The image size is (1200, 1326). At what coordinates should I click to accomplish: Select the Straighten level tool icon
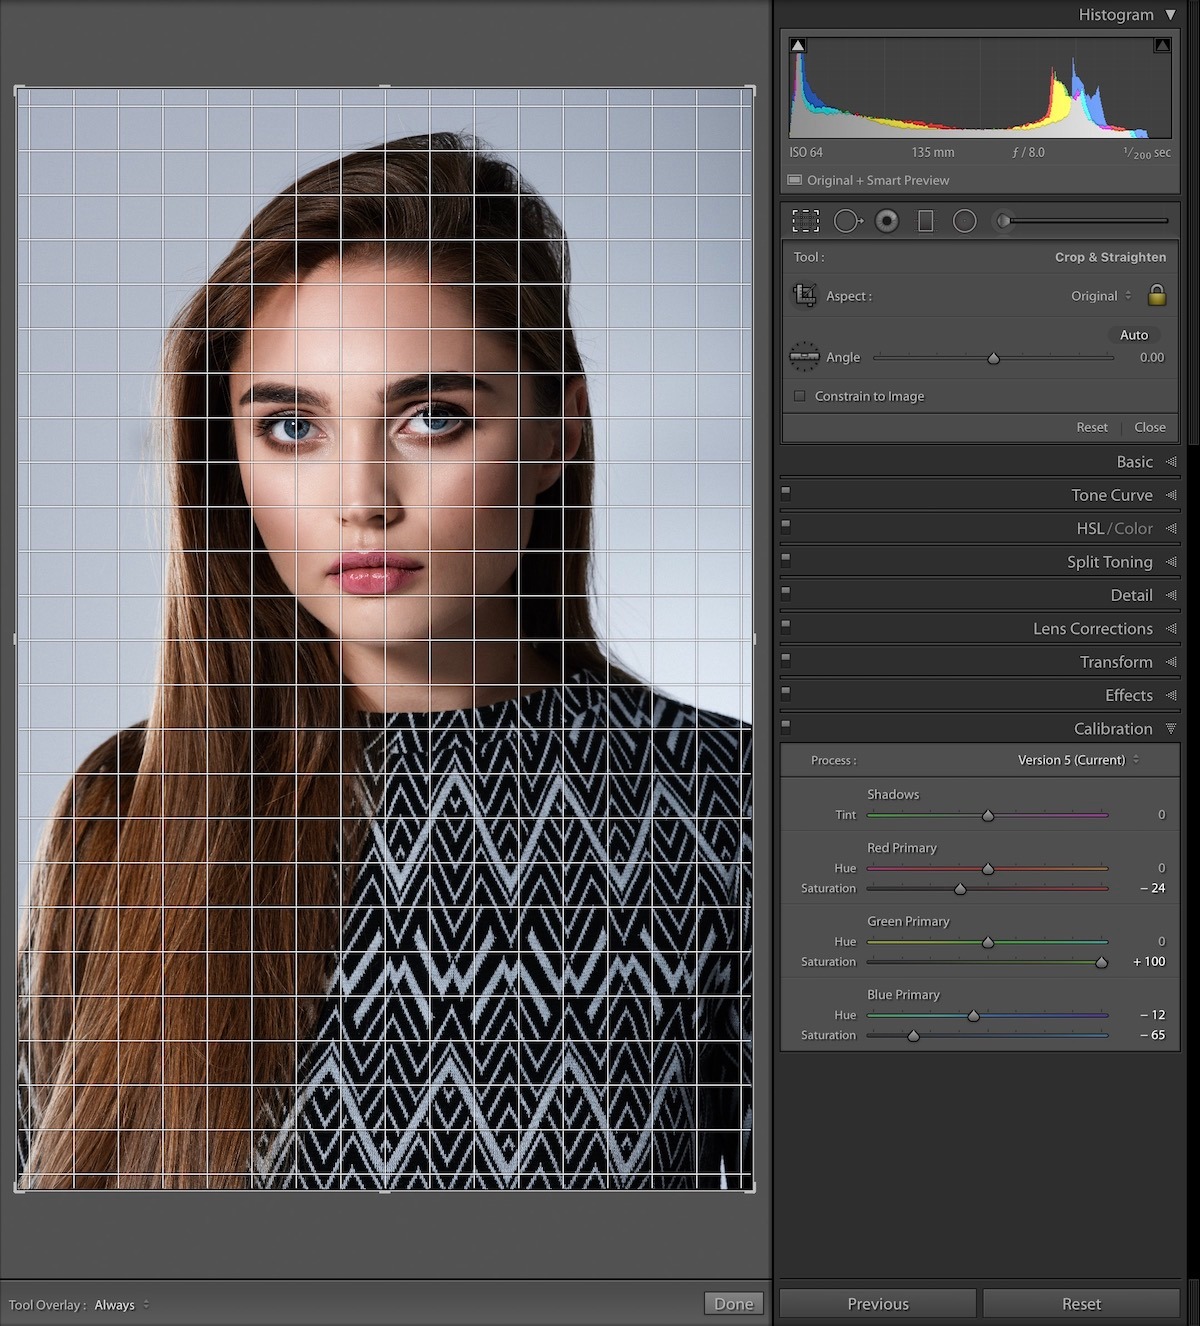coord(804,357)
